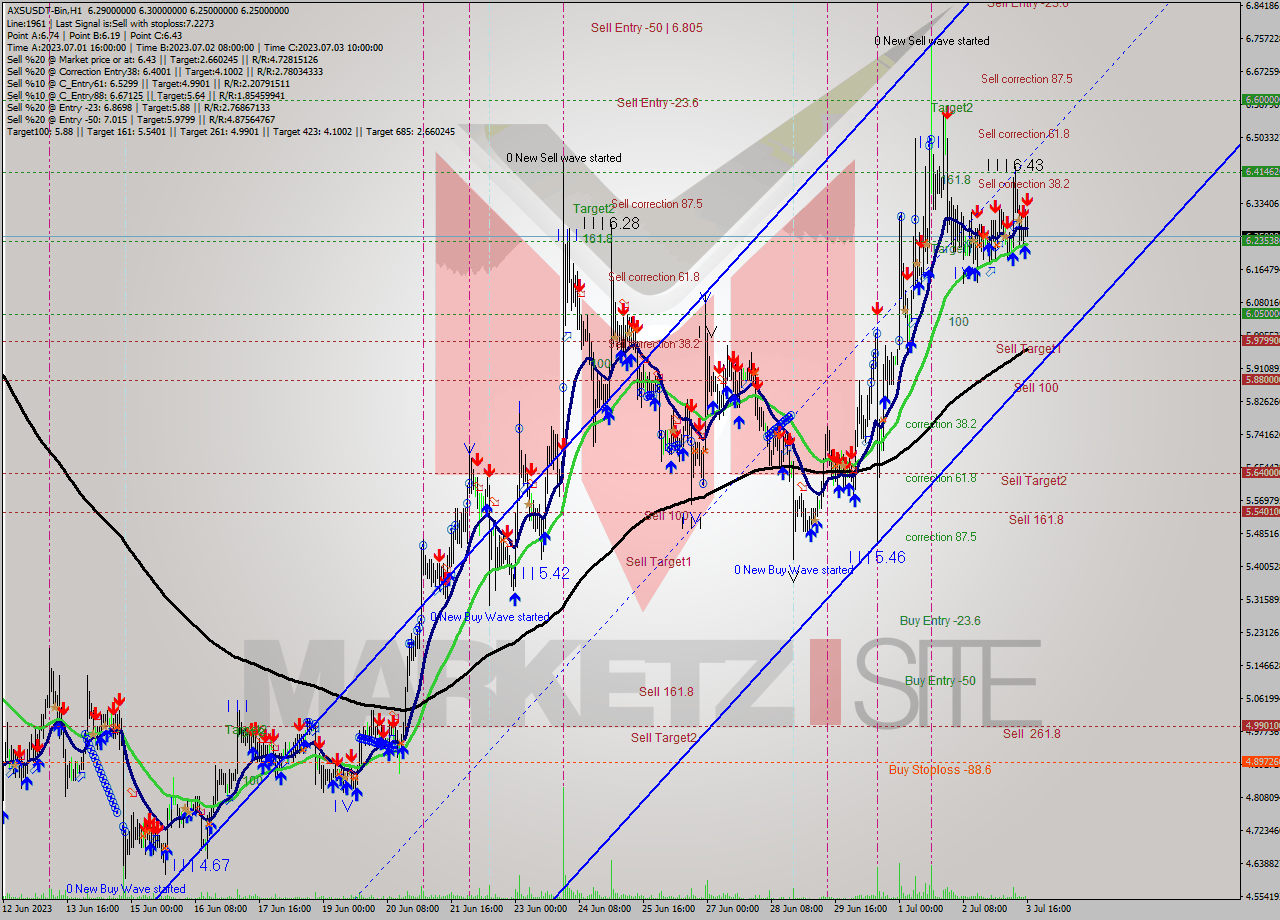
Task: Select the 'Buy Entry -23.6' label
Action: [940, 621]
